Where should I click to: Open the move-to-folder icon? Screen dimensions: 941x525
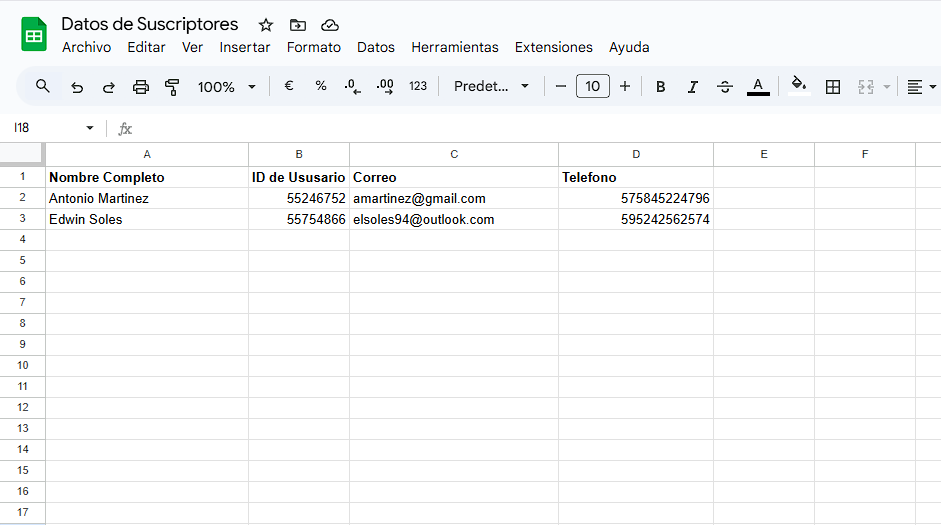(x=298, y=25)
